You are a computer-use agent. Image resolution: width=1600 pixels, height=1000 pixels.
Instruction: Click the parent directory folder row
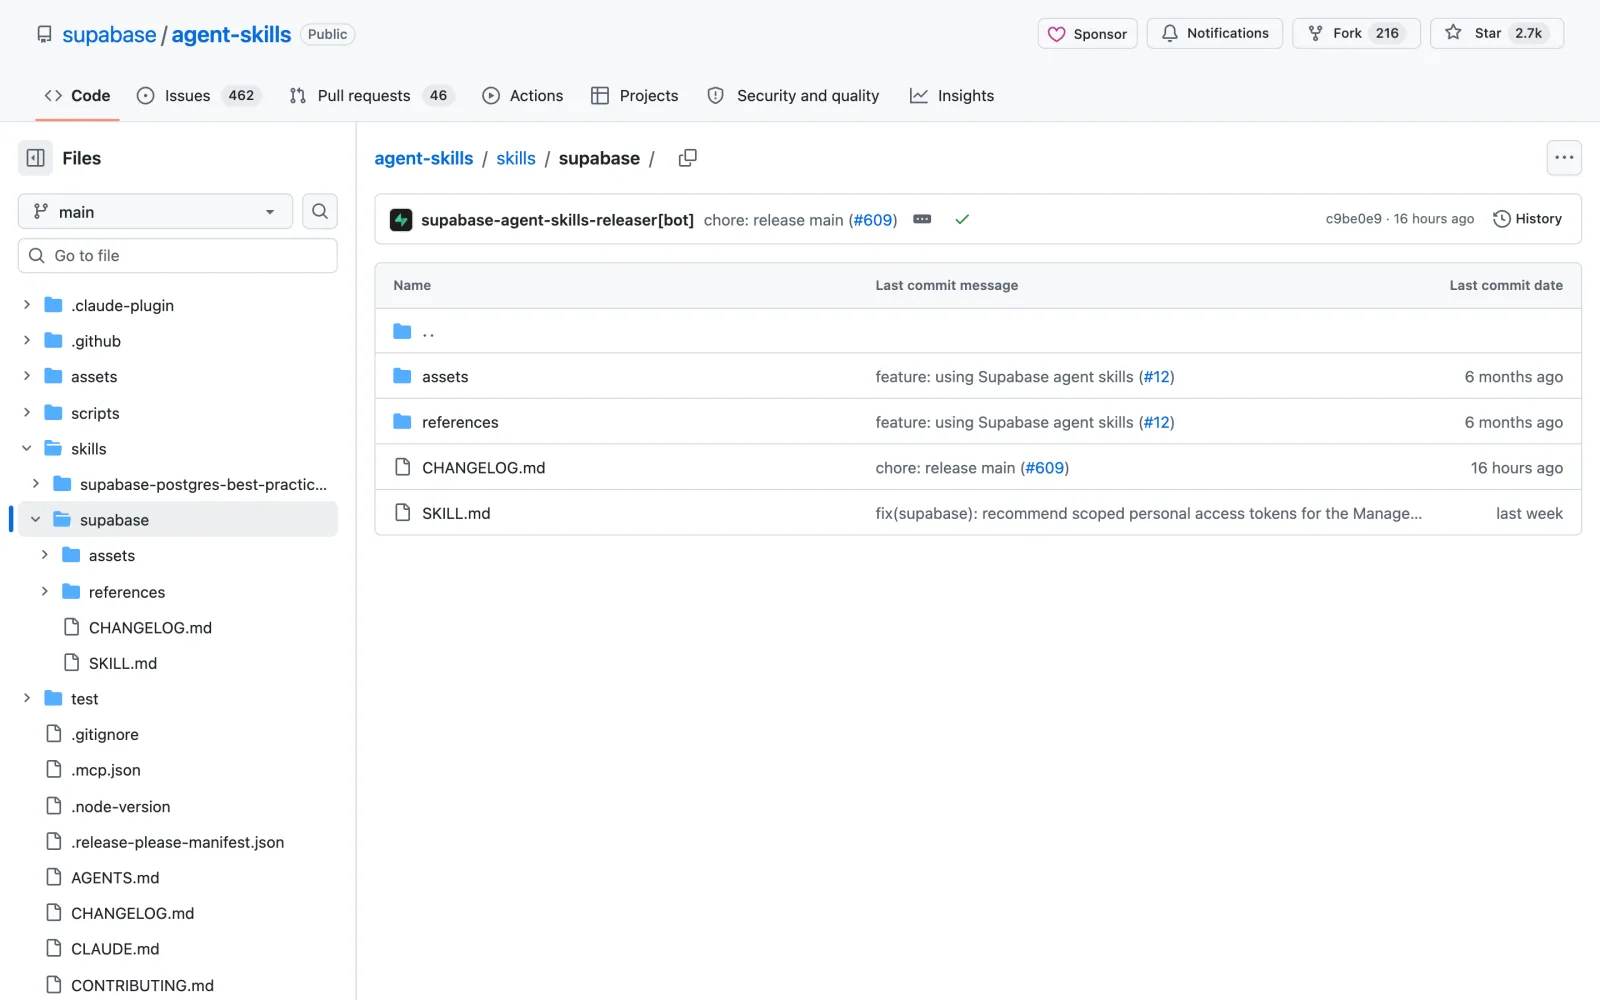(978, 331)
